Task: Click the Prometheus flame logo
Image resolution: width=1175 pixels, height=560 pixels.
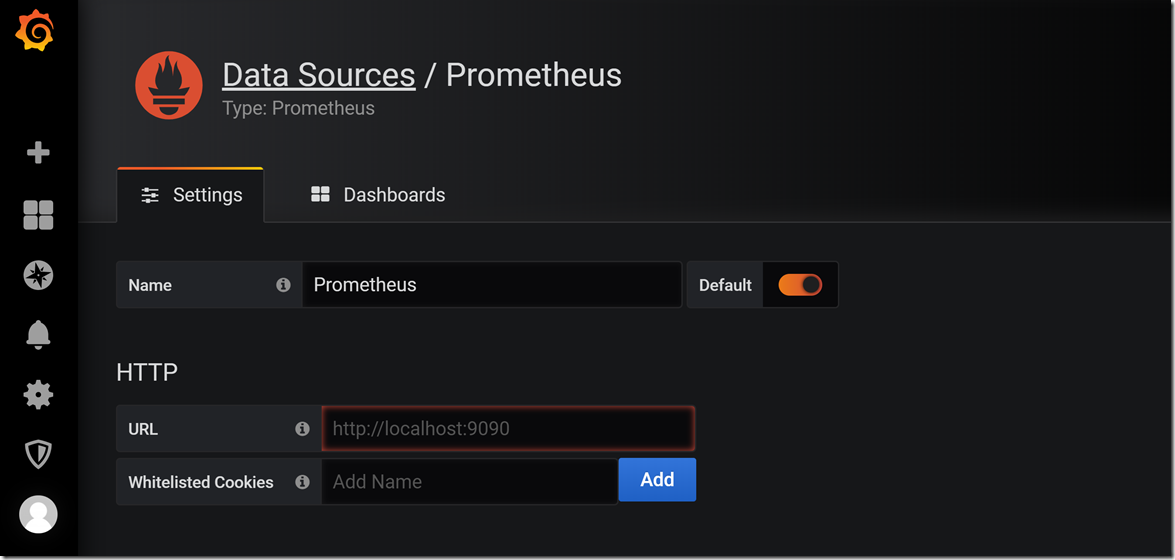Action: click(169, 85)
